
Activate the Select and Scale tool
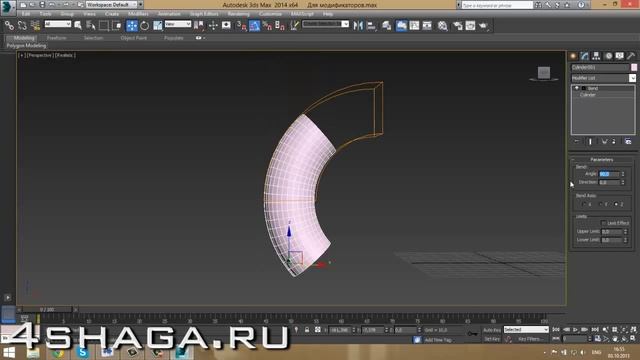coord(158,26)
